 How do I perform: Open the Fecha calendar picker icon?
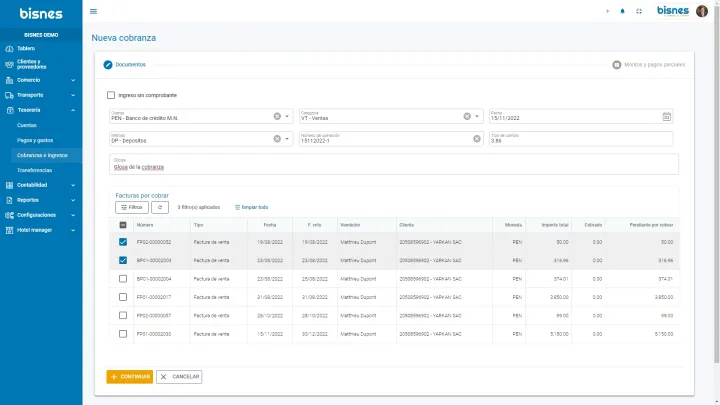[666, 116]
